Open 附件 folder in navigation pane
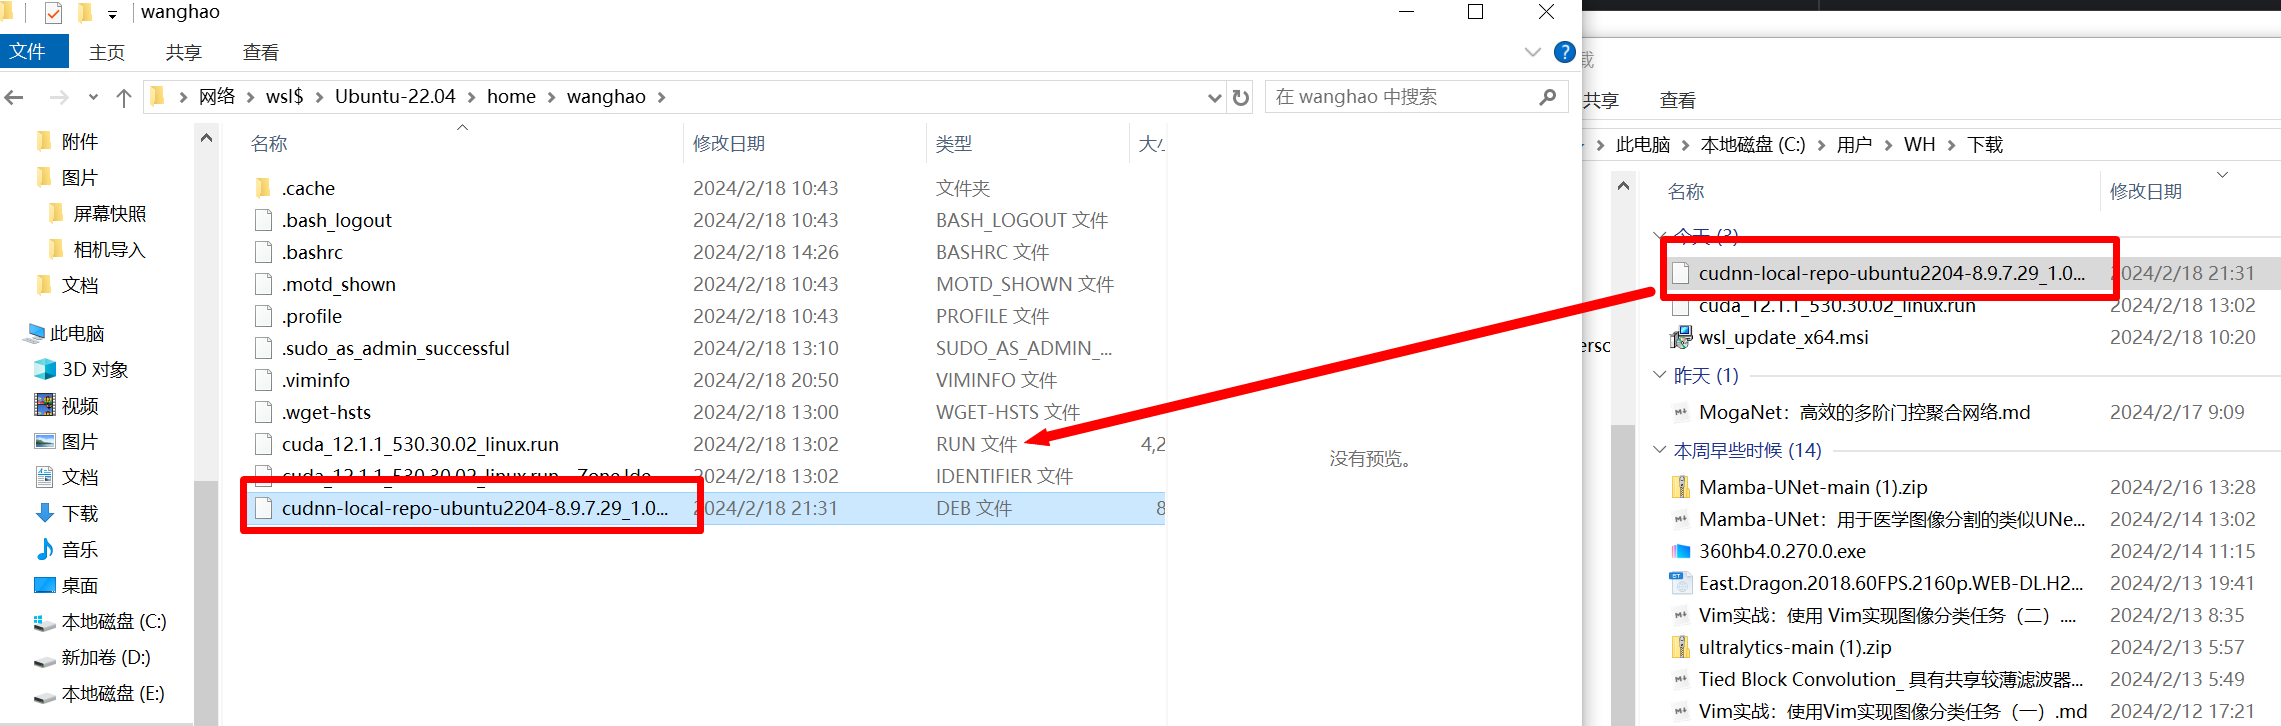The image size is (2281, 726). [x=79, y=142]
